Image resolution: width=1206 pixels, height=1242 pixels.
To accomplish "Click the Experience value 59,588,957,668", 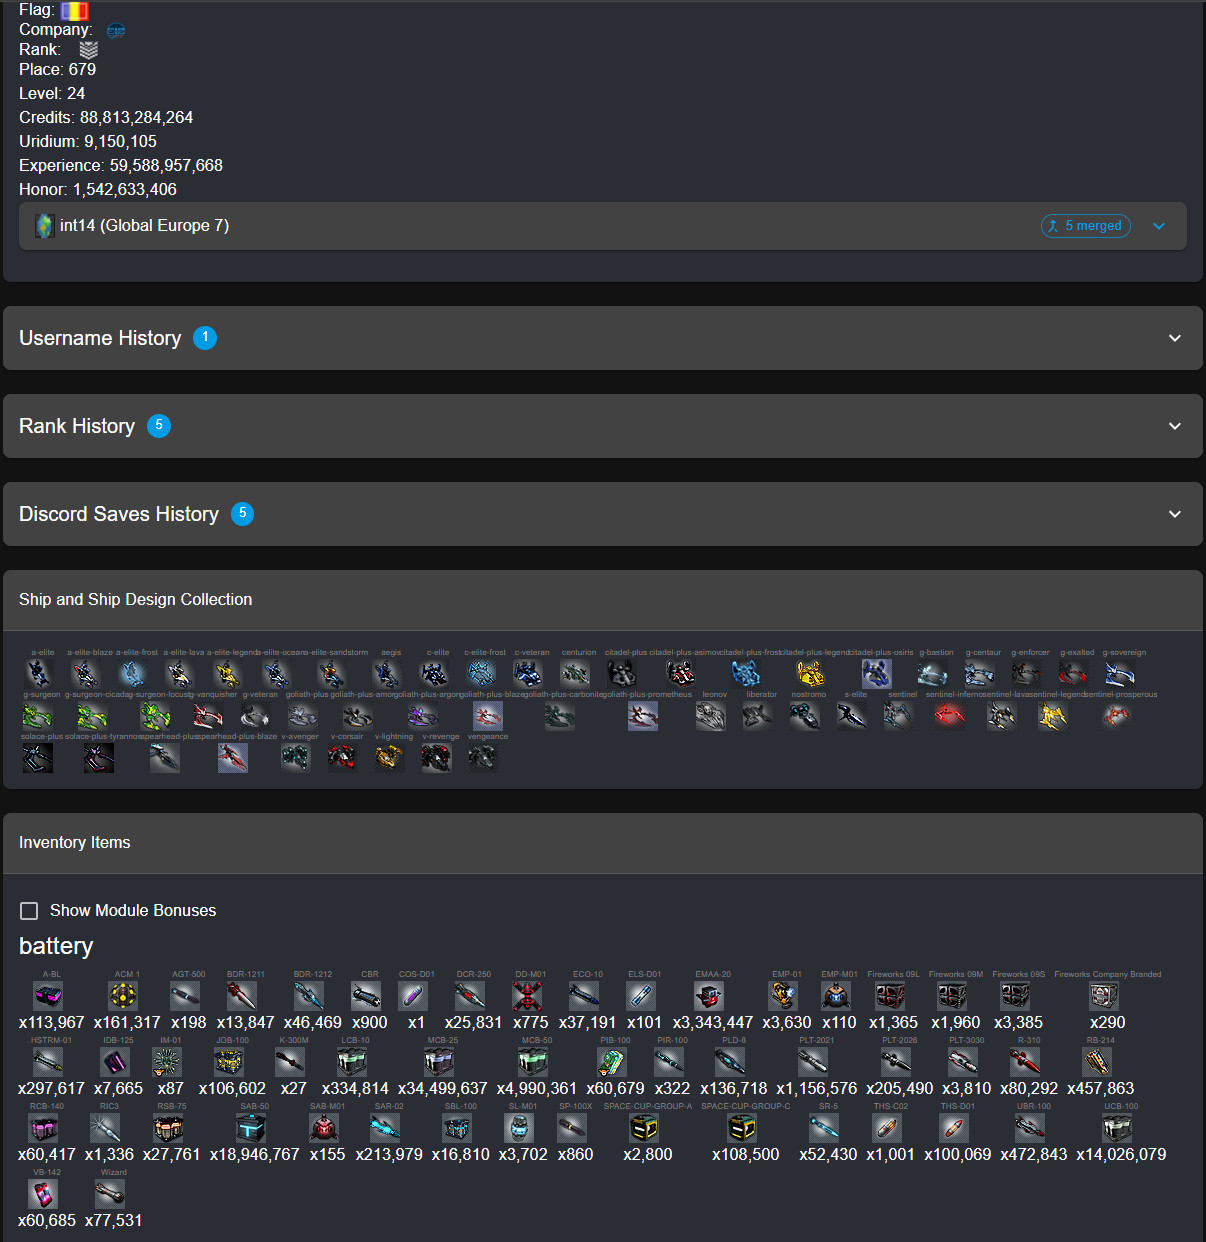I will [166, 166].
